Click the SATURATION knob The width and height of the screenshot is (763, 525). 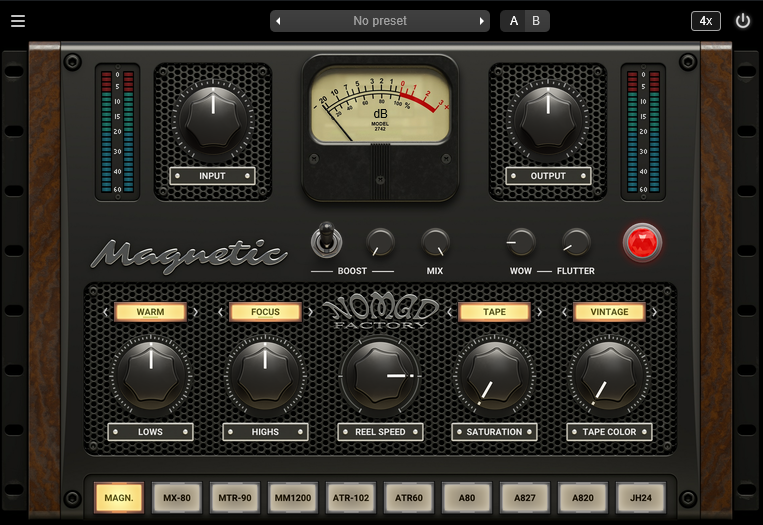494,376
